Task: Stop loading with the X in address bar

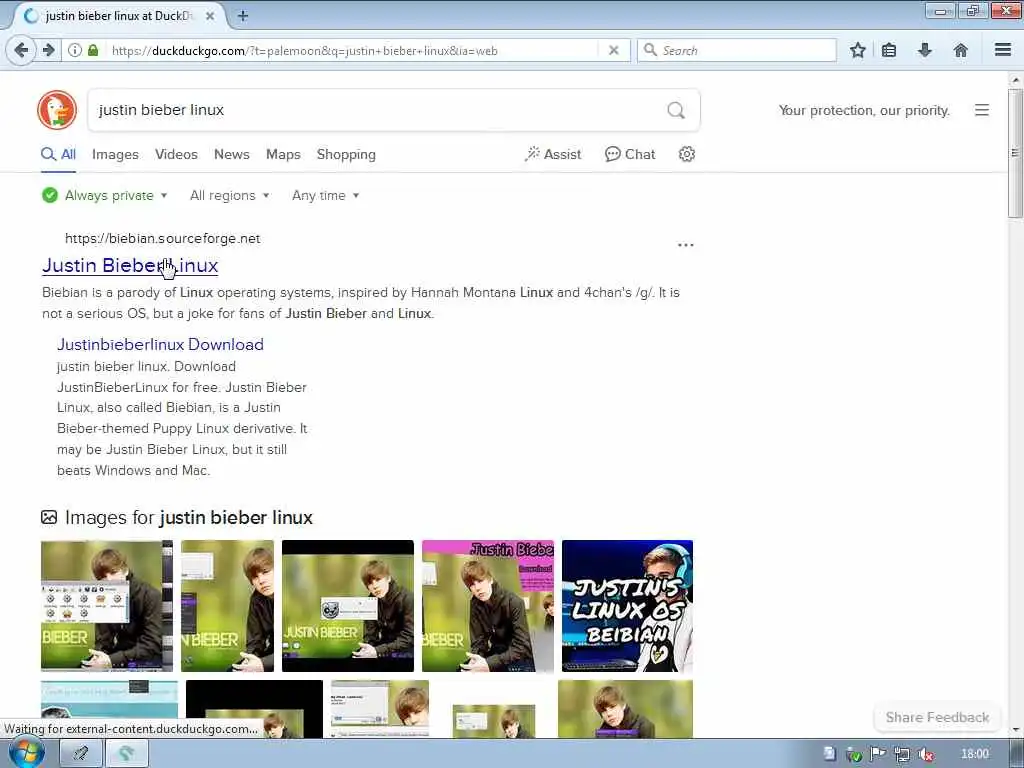Action: [x=613, y=50]
